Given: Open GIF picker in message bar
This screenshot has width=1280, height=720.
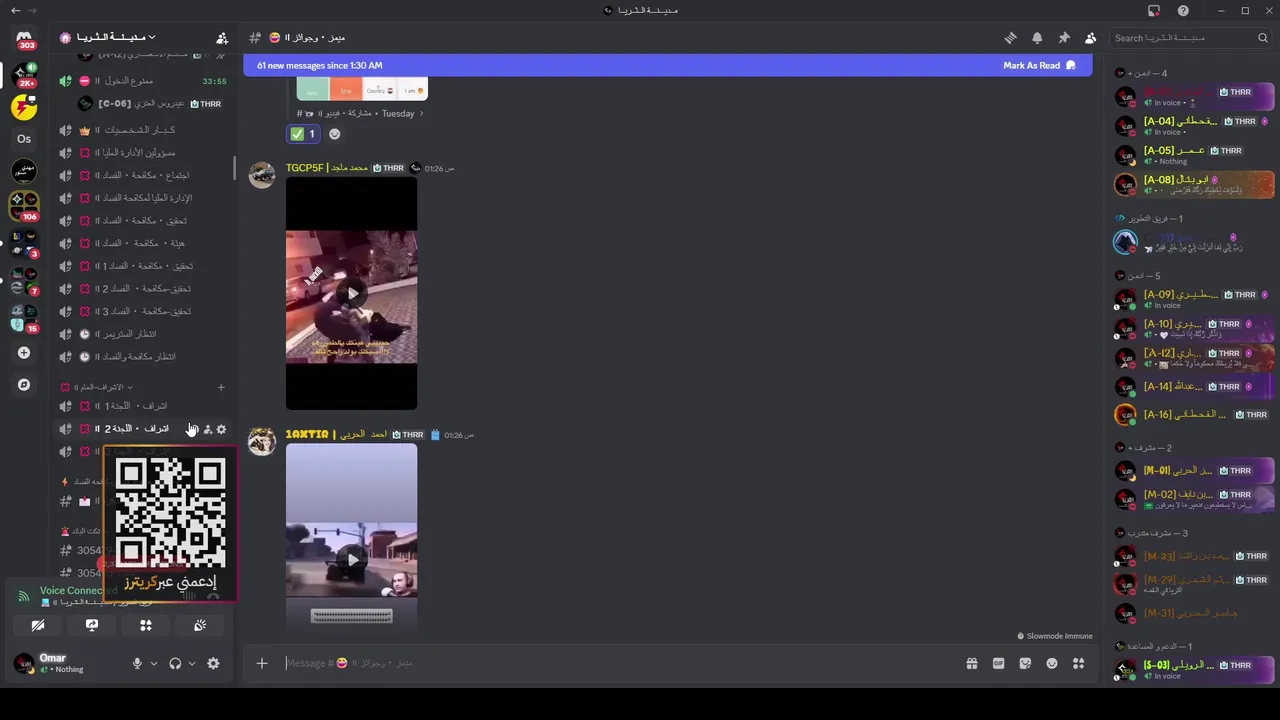Looking at the screenshot, I should [998, 663].
